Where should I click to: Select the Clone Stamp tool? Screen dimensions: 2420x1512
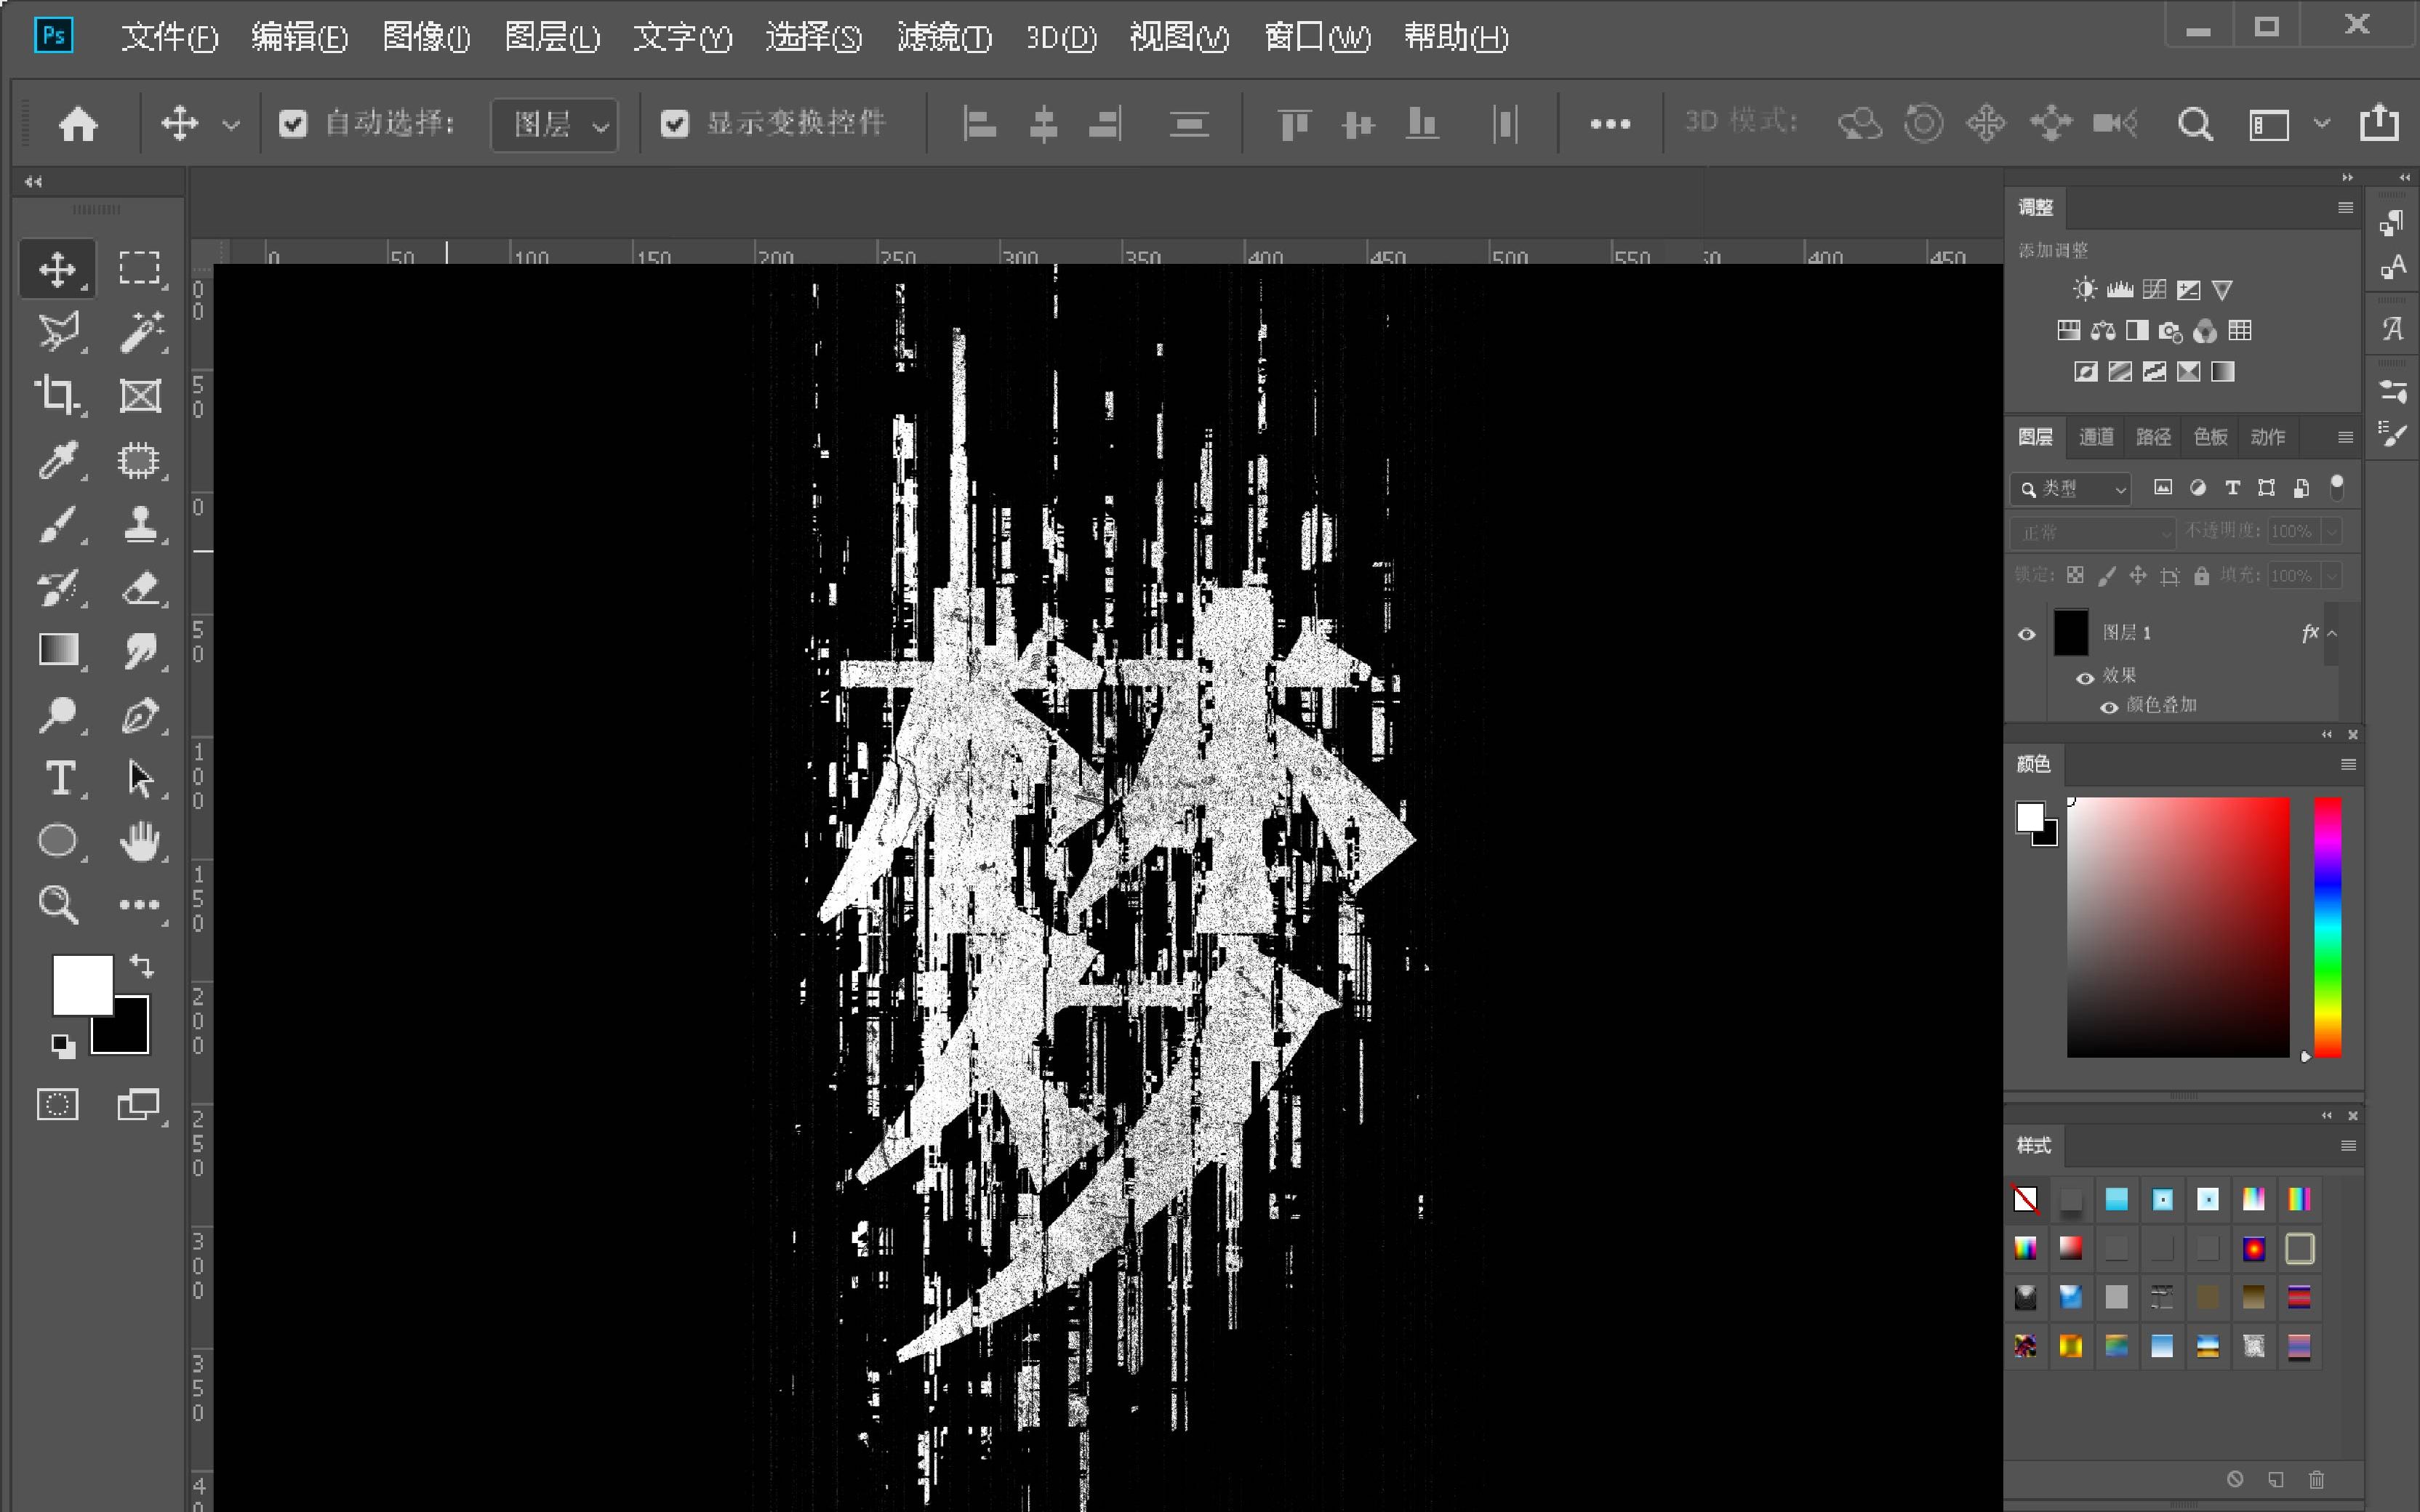(x=140, y=523)
